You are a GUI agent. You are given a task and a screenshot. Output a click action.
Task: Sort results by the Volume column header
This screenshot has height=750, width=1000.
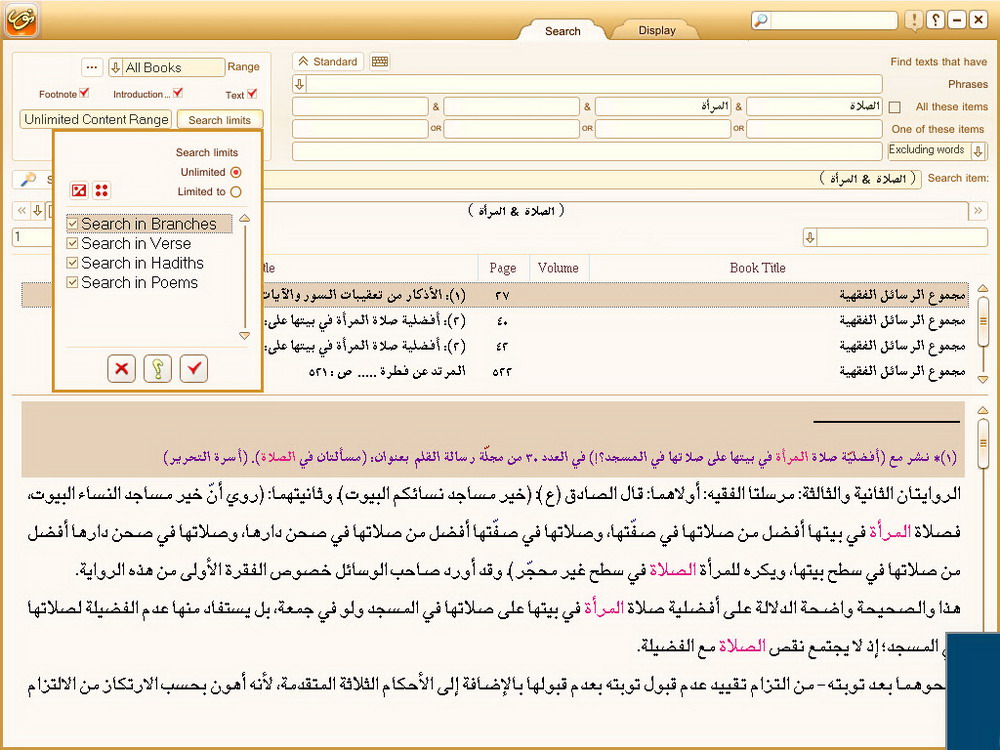click(559, 268)
